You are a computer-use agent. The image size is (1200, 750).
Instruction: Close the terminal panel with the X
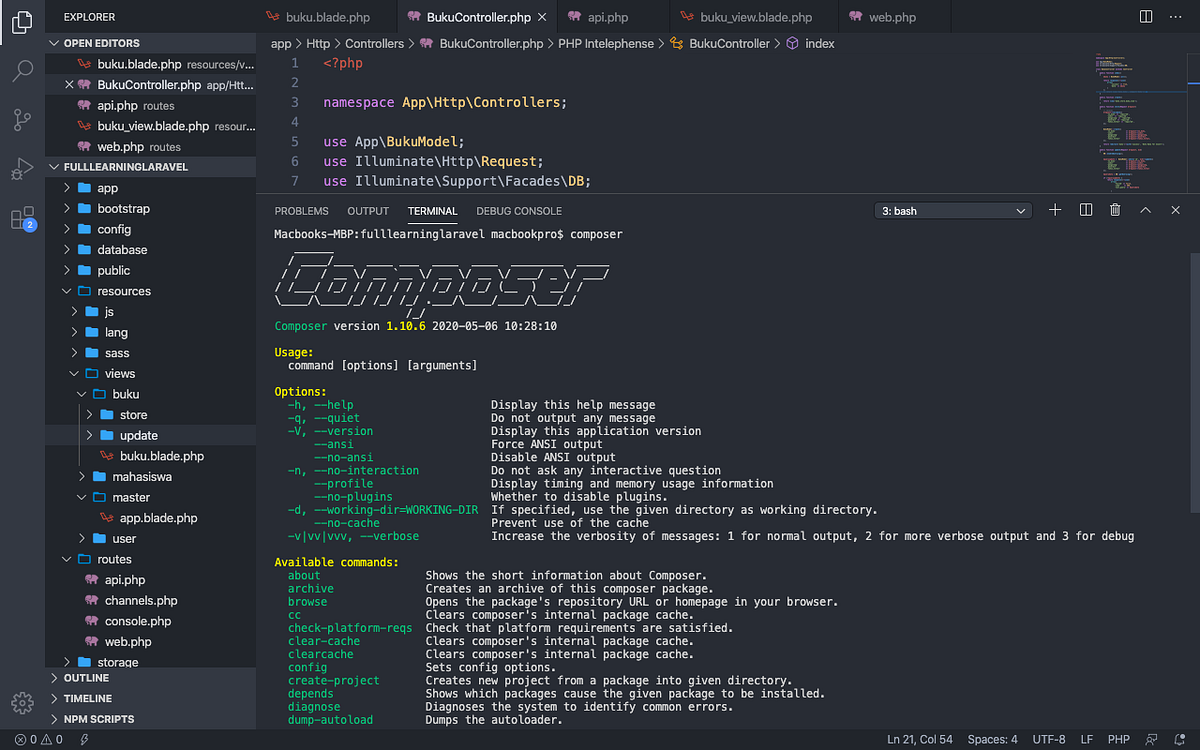[x=1175, y=210]
